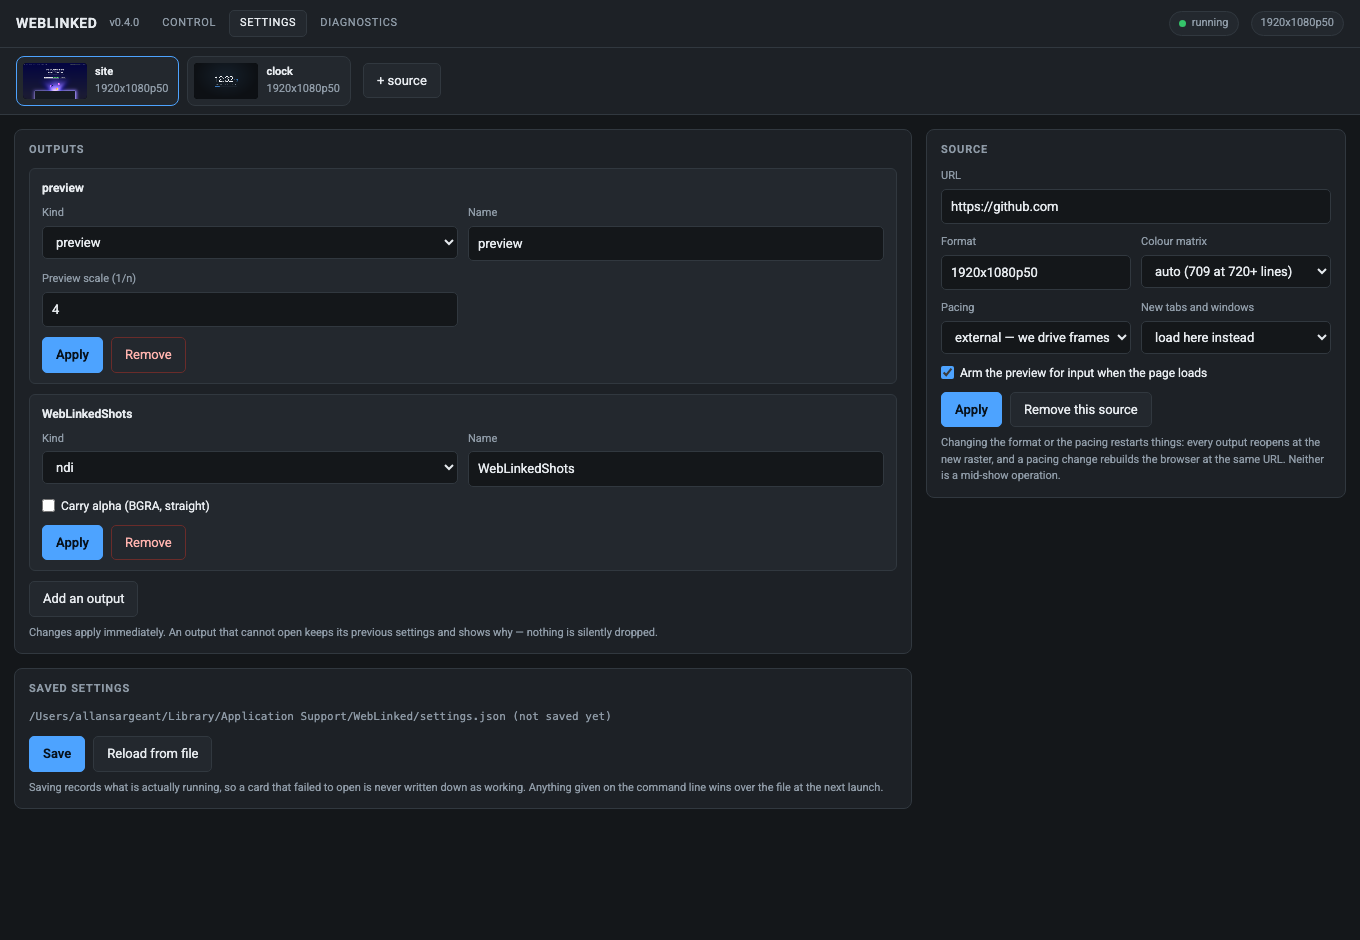Open the Kind dropdown for WebLinkedShots output
The height and width of the screenshot is (940, 1360).
pyautogui.click(x=250, y=468)
